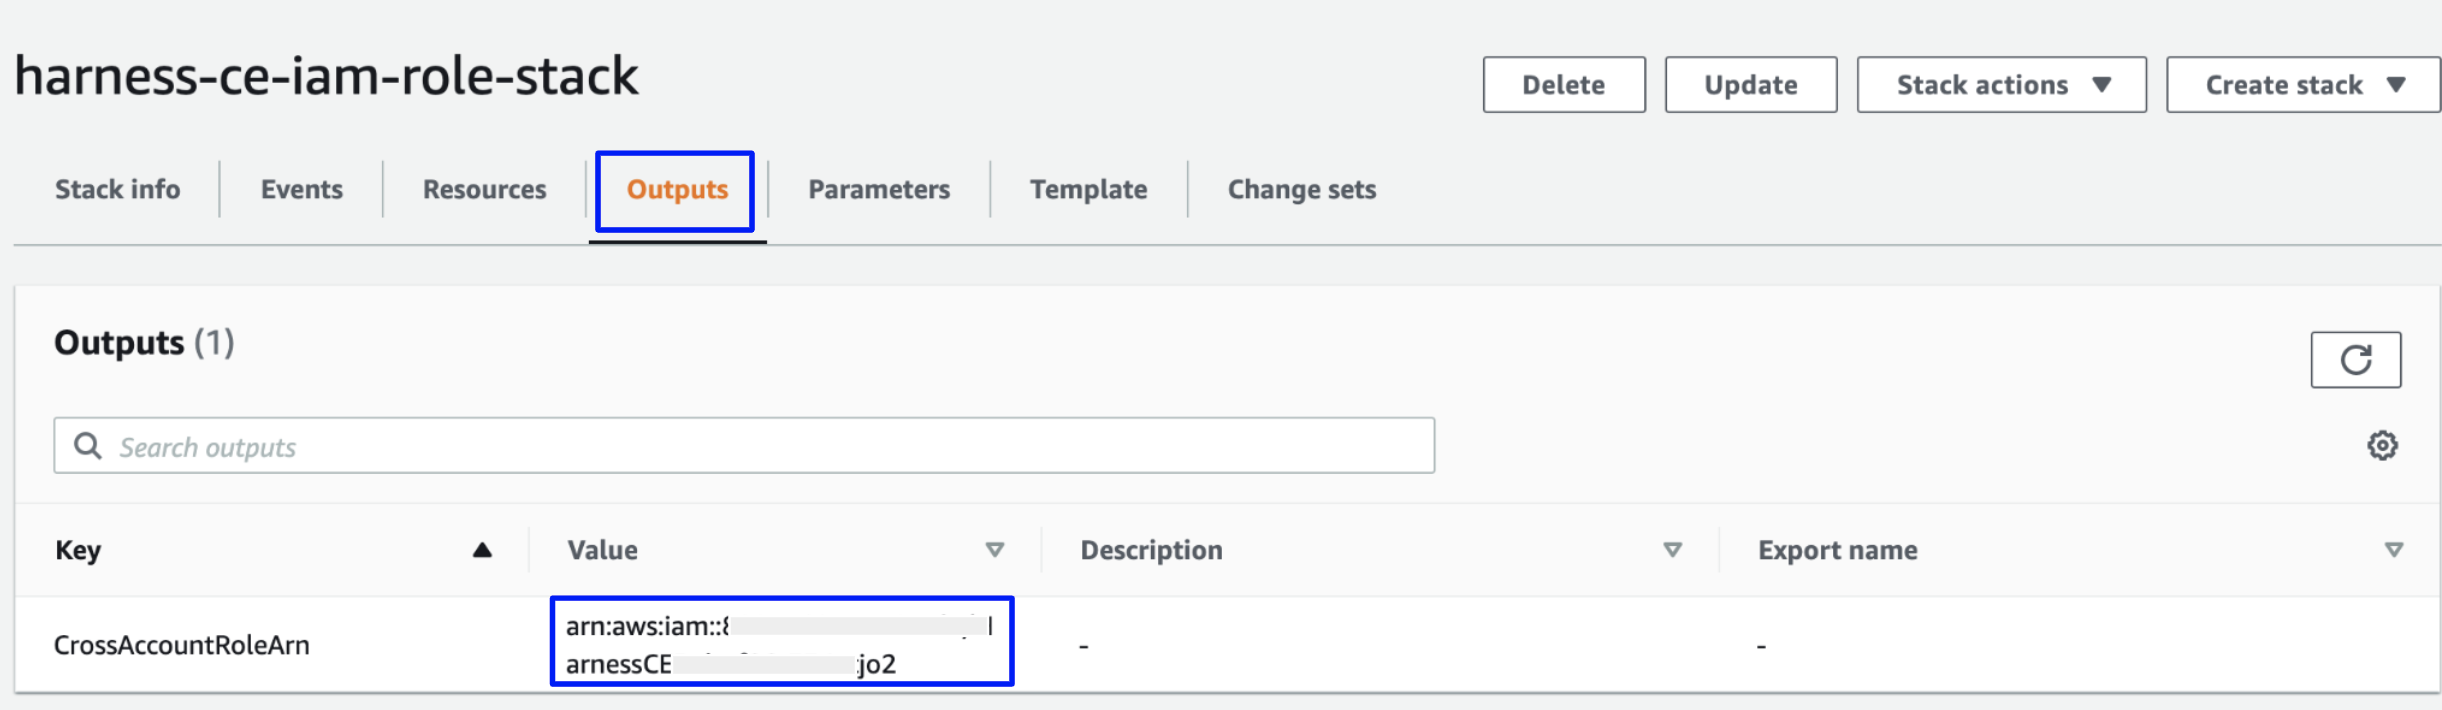Screen dimensions: 2442x710
Task: Refresh the outputs list
Action: click(x=2355, y=360)
